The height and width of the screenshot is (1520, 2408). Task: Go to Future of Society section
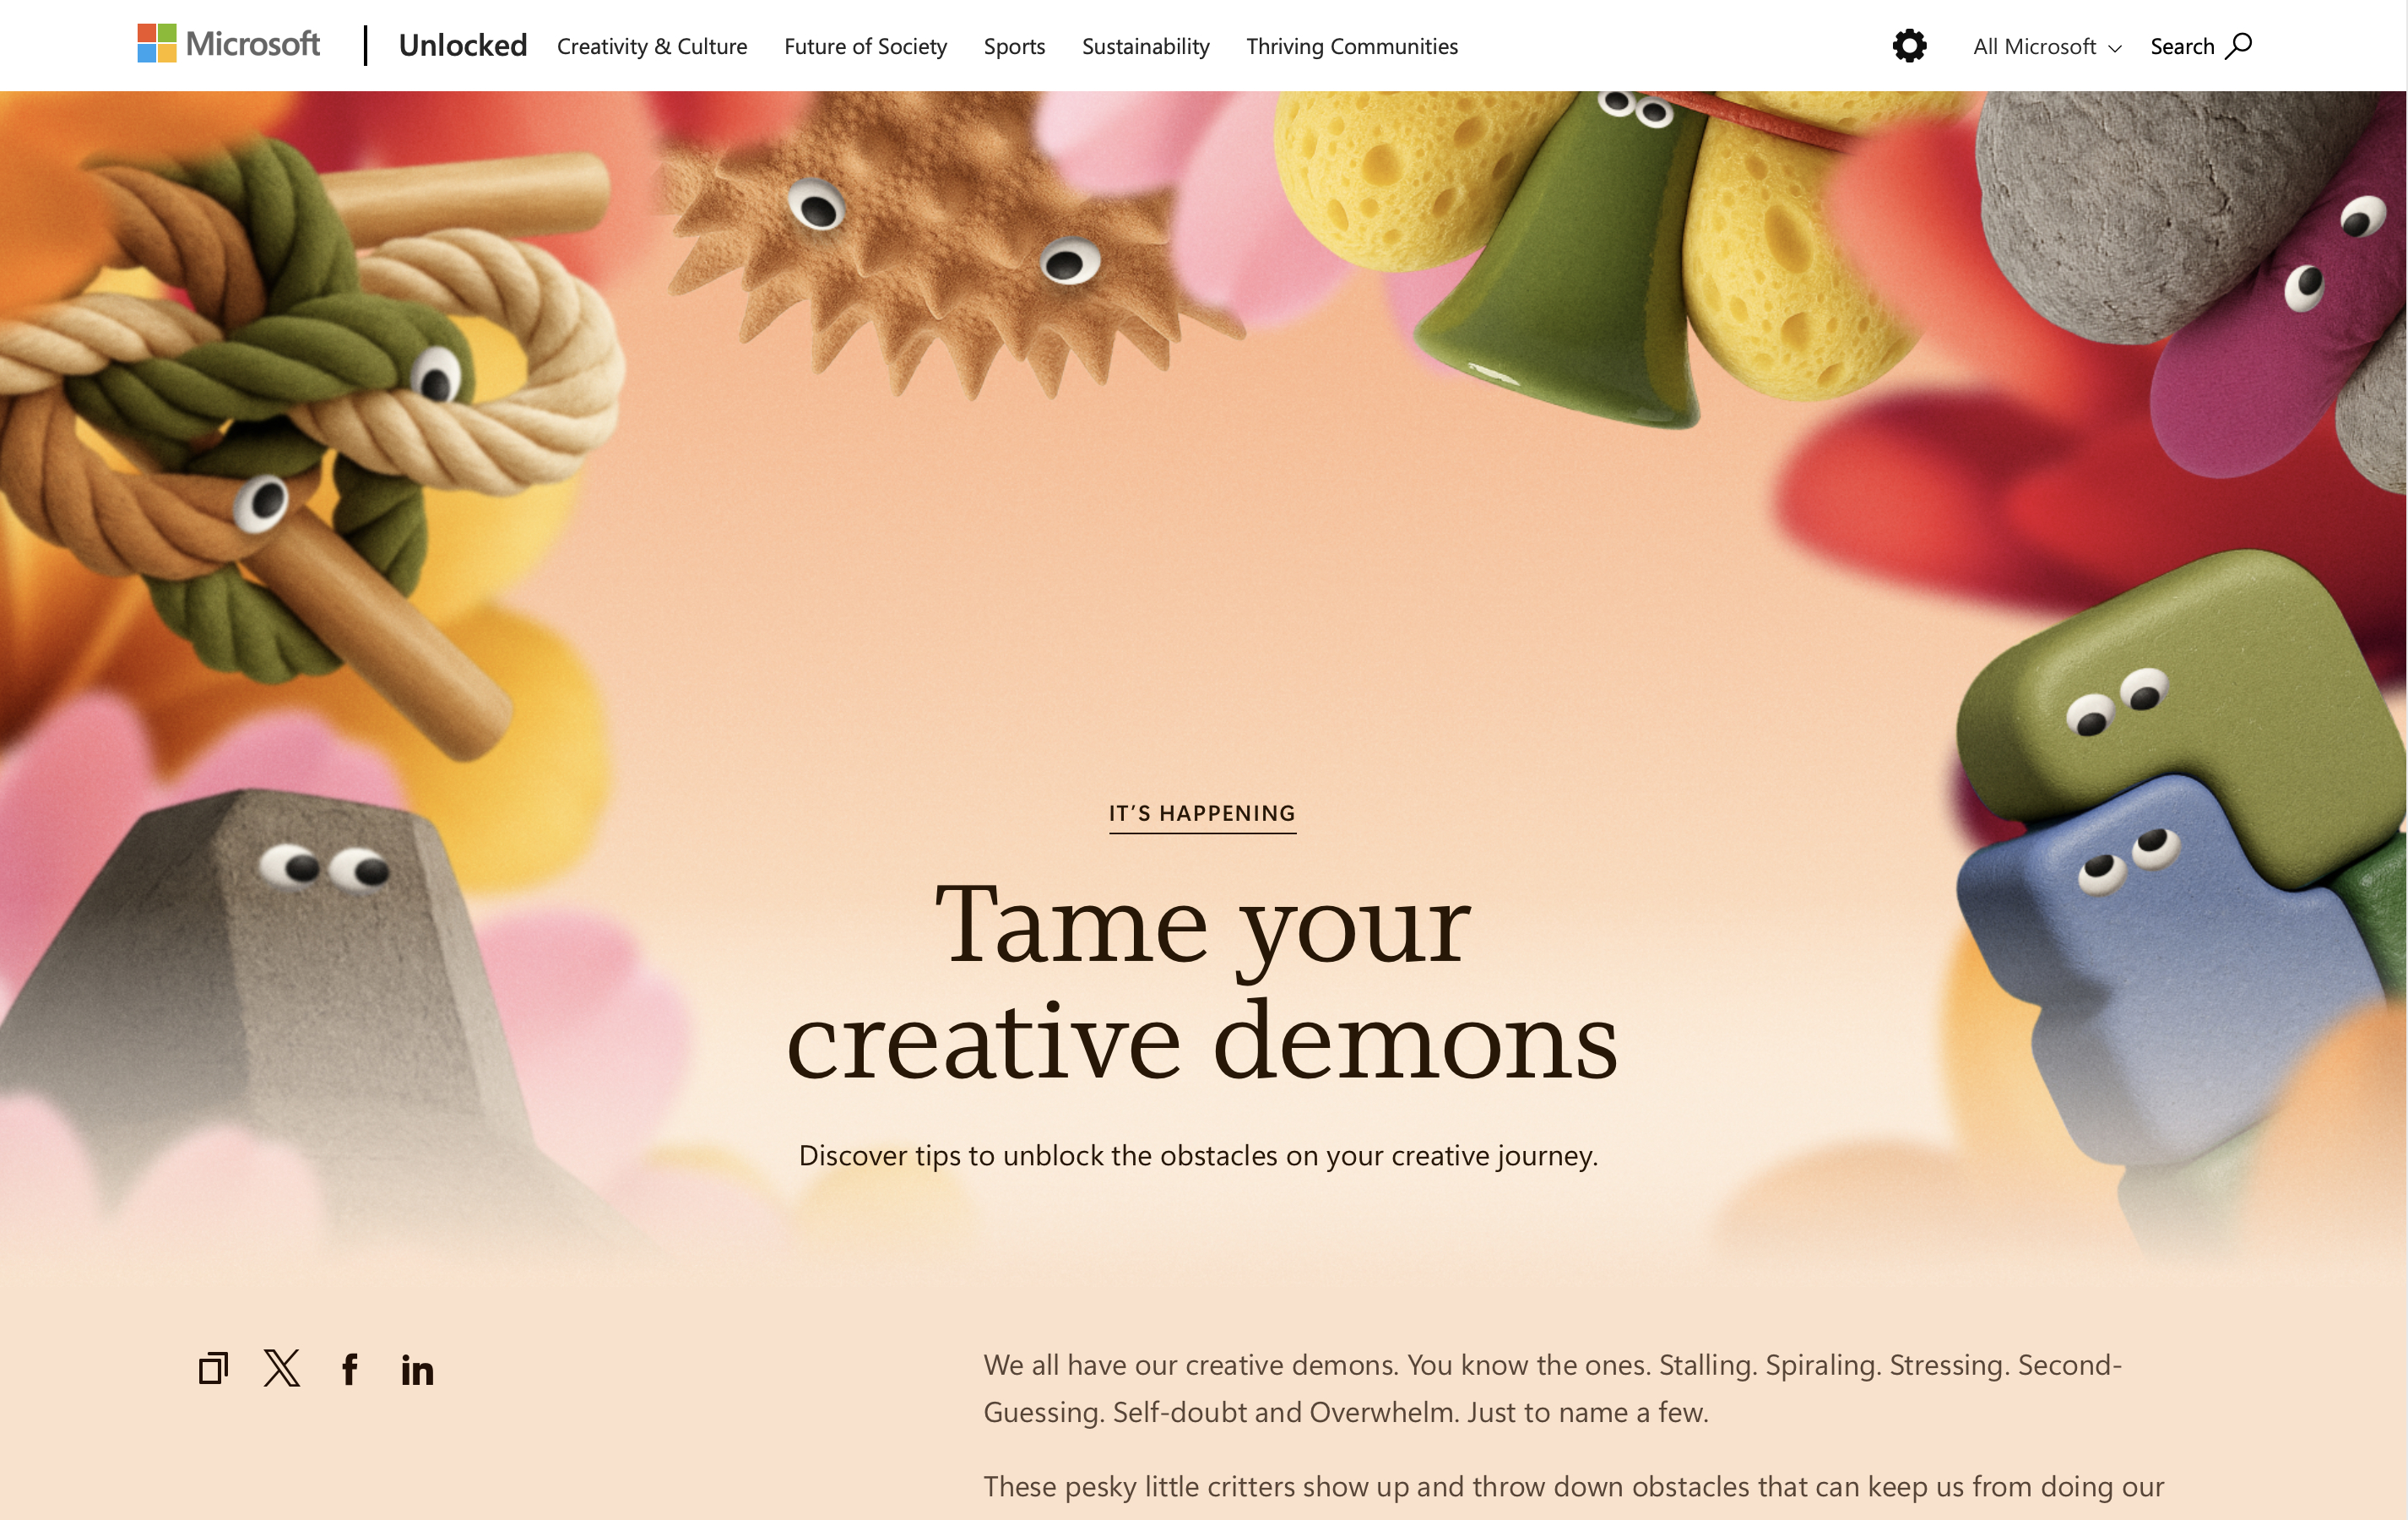point(865,46)
